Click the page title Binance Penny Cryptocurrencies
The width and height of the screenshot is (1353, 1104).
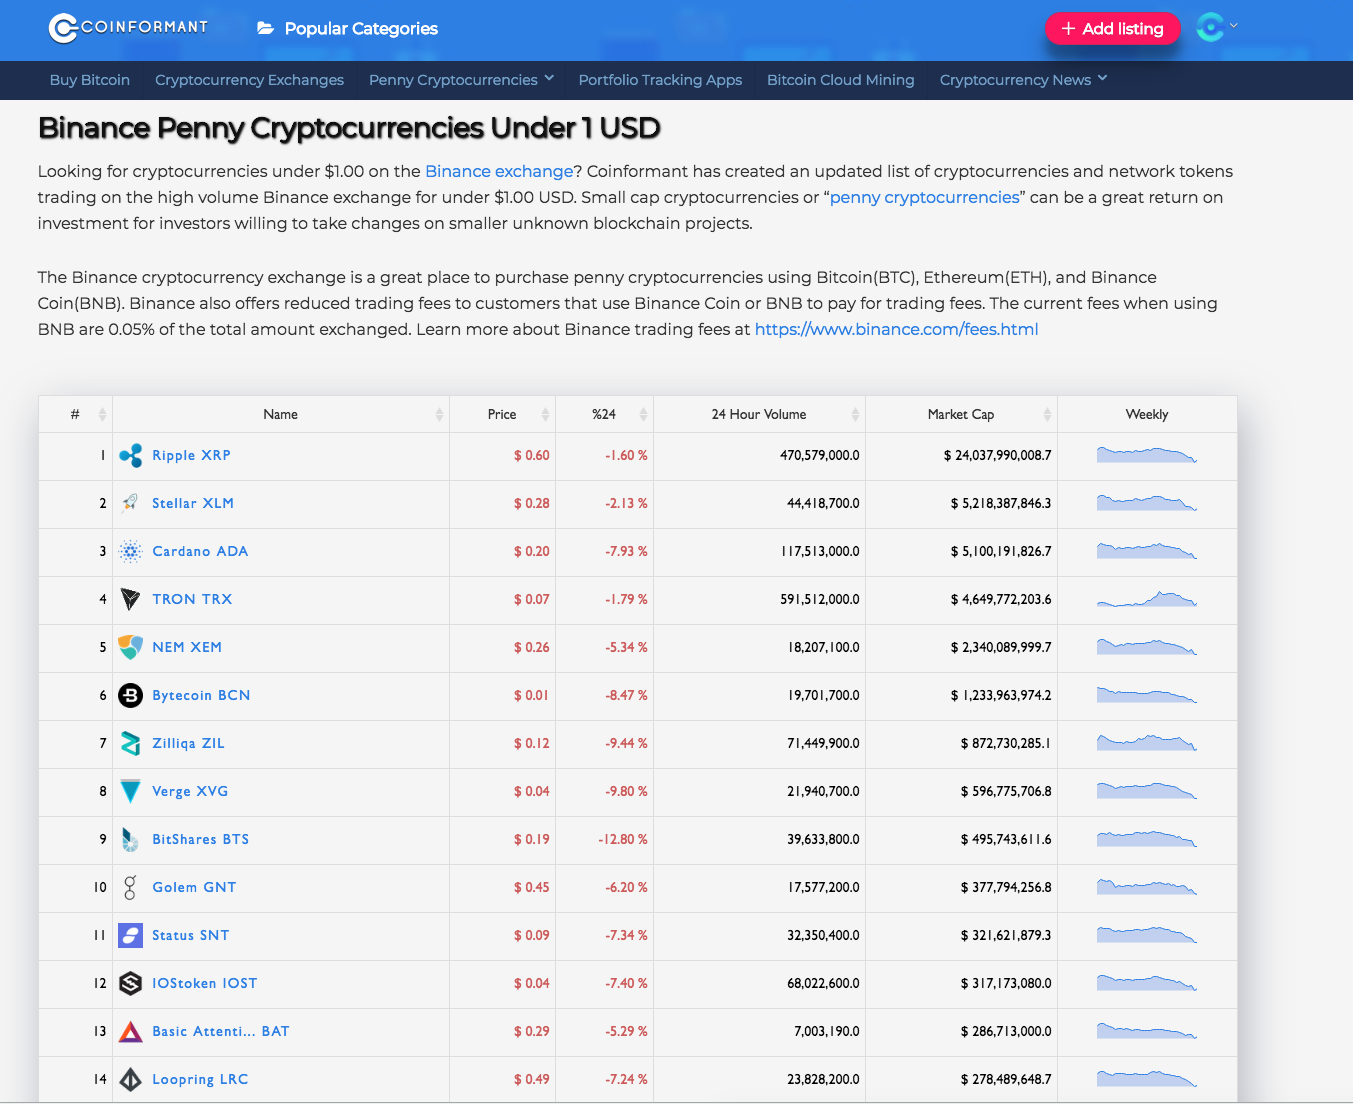point(349,128)
